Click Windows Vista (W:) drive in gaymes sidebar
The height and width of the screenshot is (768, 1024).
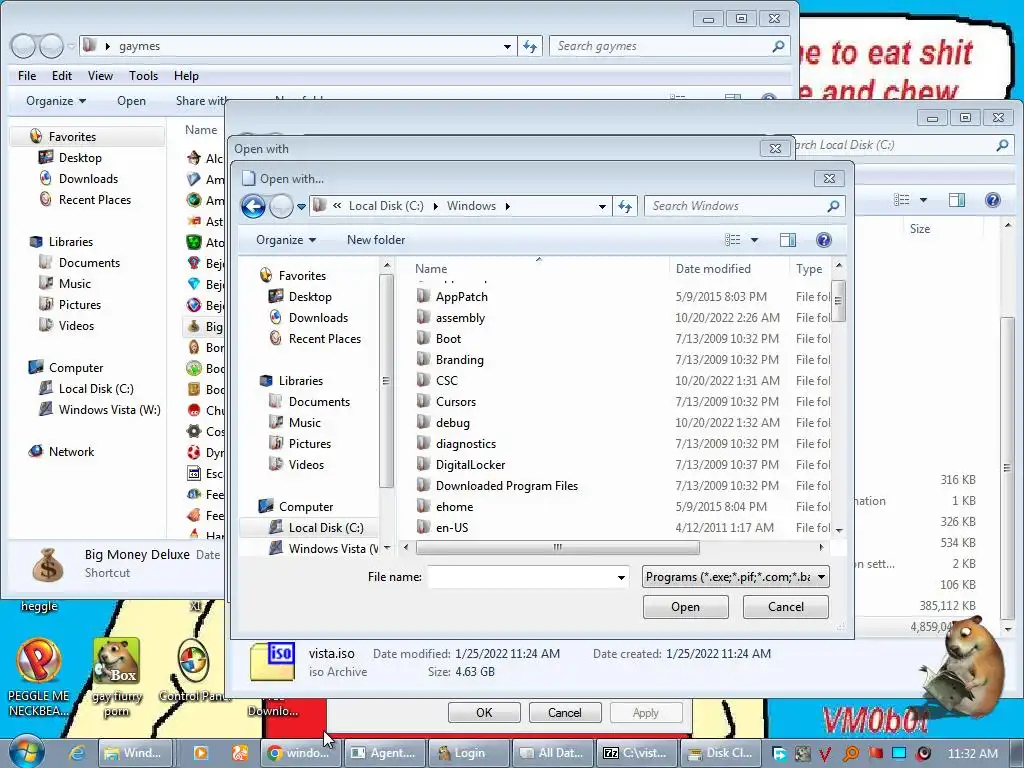tap(109, 409)
